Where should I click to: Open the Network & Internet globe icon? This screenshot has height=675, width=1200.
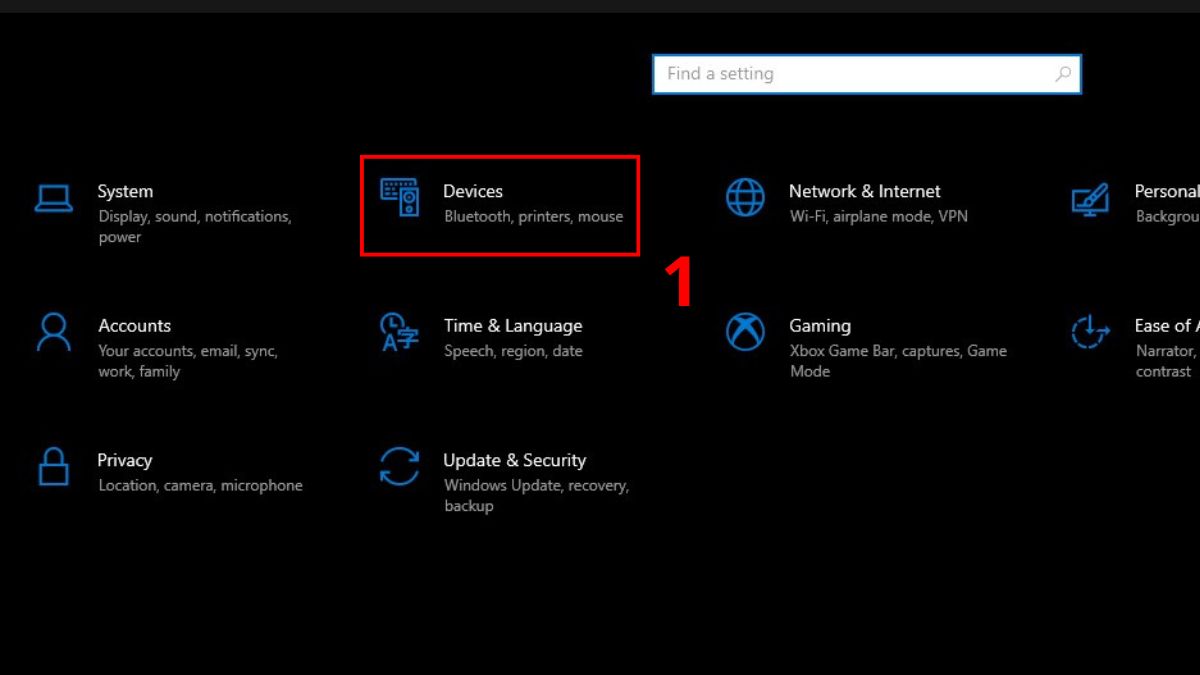(x=745, y=198)
